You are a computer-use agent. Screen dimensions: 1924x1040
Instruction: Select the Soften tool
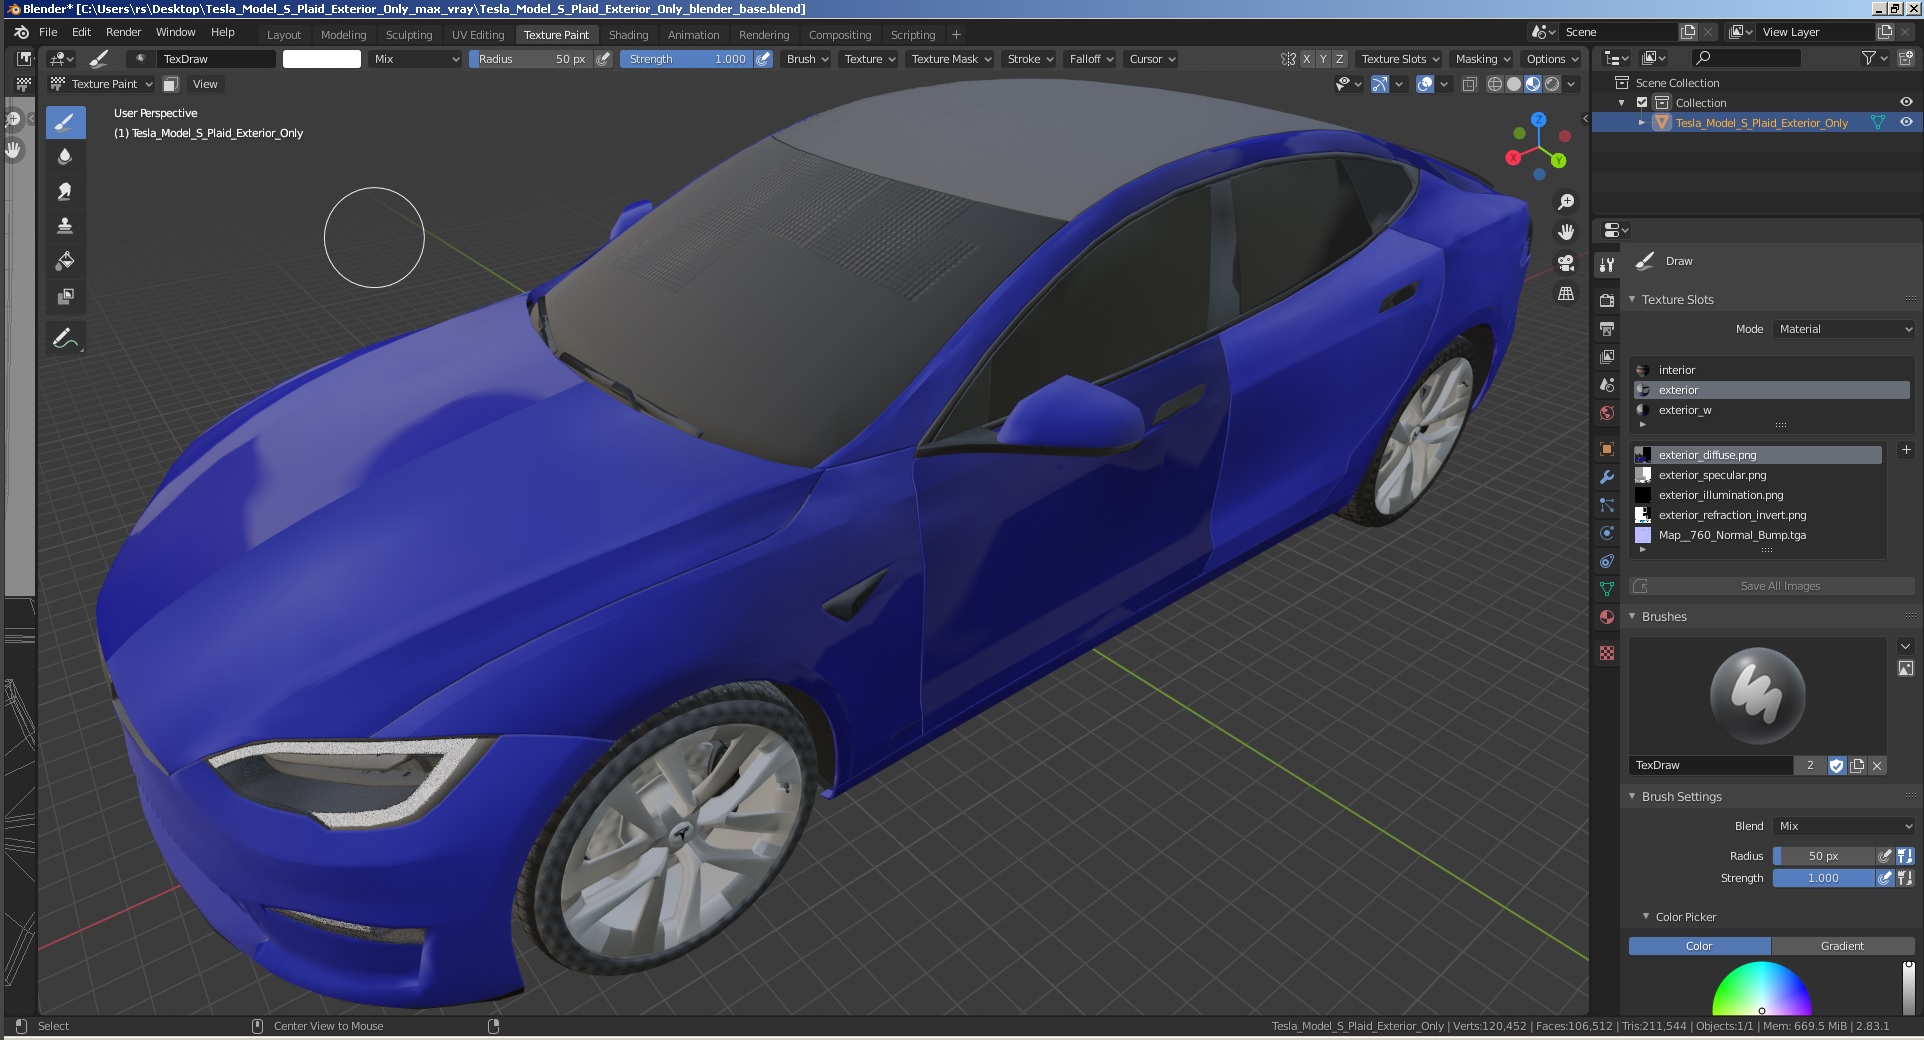click(x=65, y=156)
